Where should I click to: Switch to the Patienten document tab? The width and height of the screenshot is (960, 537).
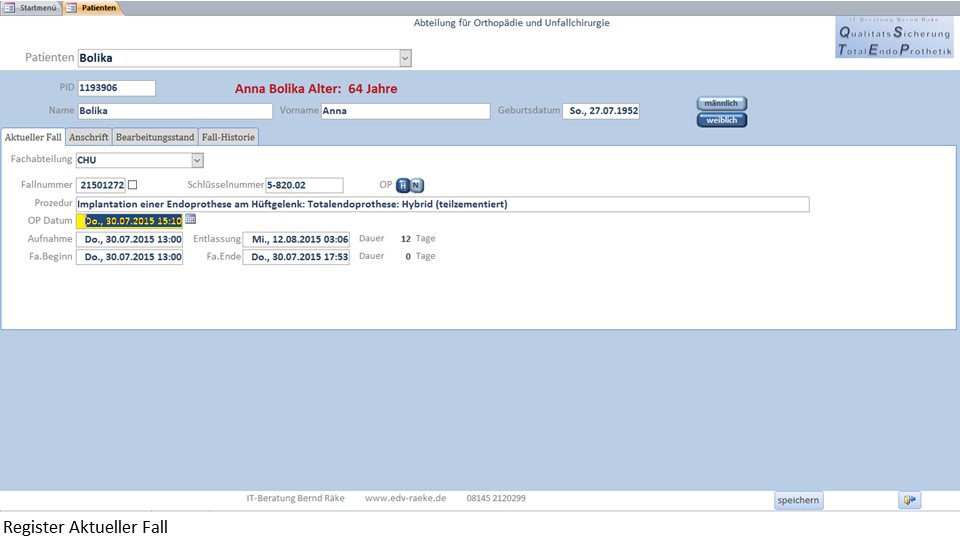[x=92, y=8]
